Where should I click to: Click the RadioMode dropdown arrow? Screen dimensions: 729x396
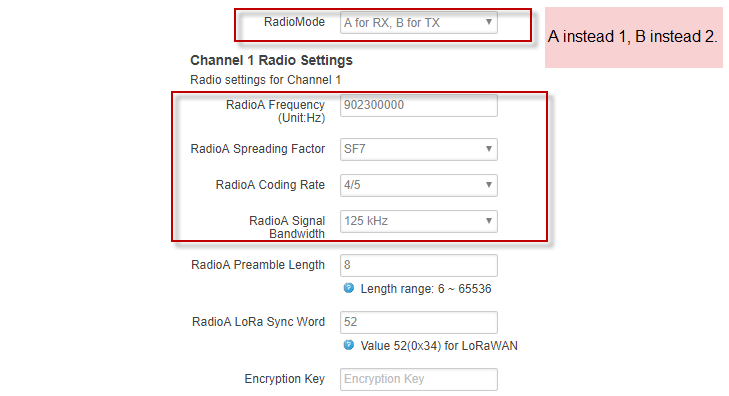(489, 22)
